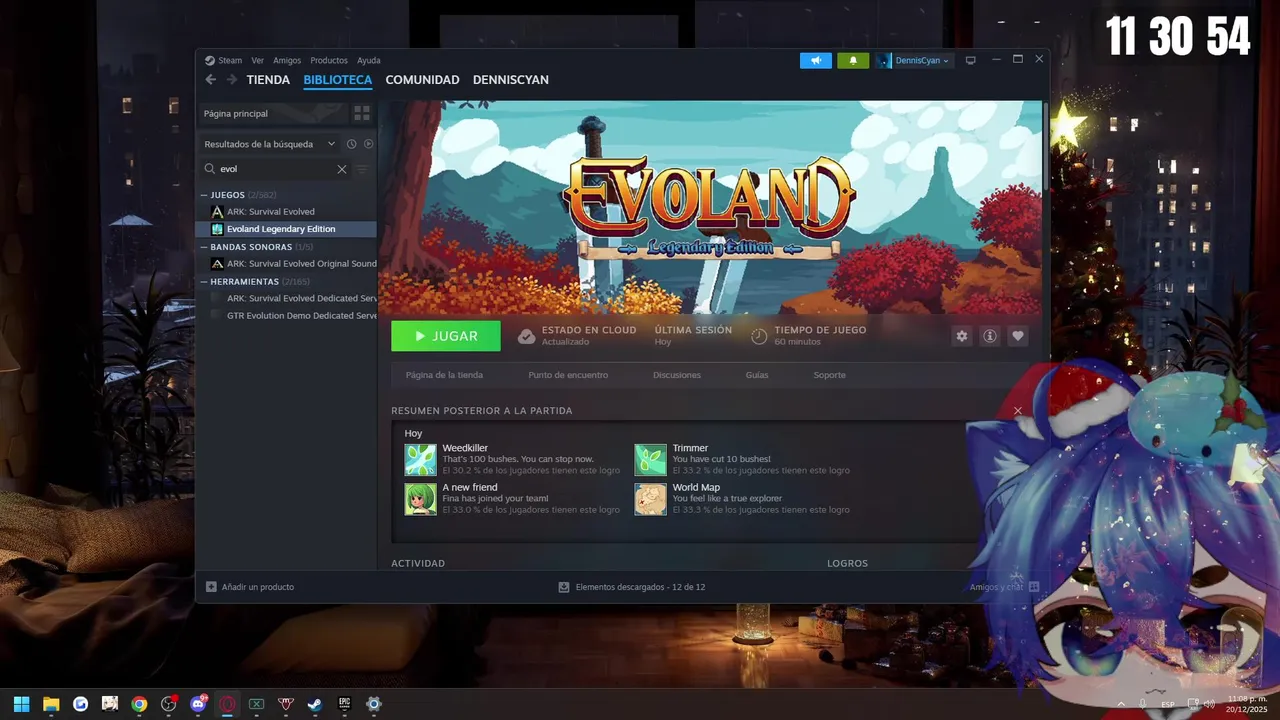
Task: Click the Trimmer achievement icon
Action: [x=651, y=460]
